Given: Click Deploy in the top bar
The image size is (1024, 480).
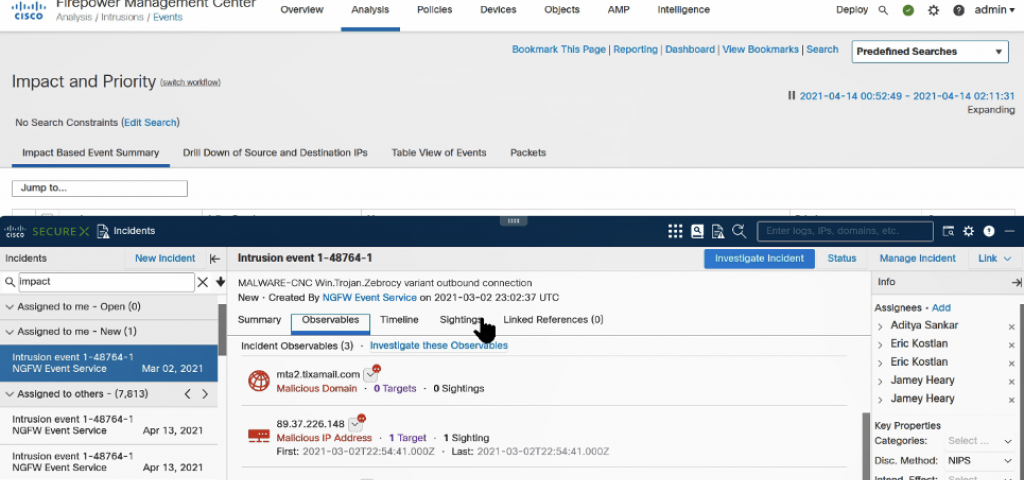Looking at the screenshot, I should [x=852, y=10].
